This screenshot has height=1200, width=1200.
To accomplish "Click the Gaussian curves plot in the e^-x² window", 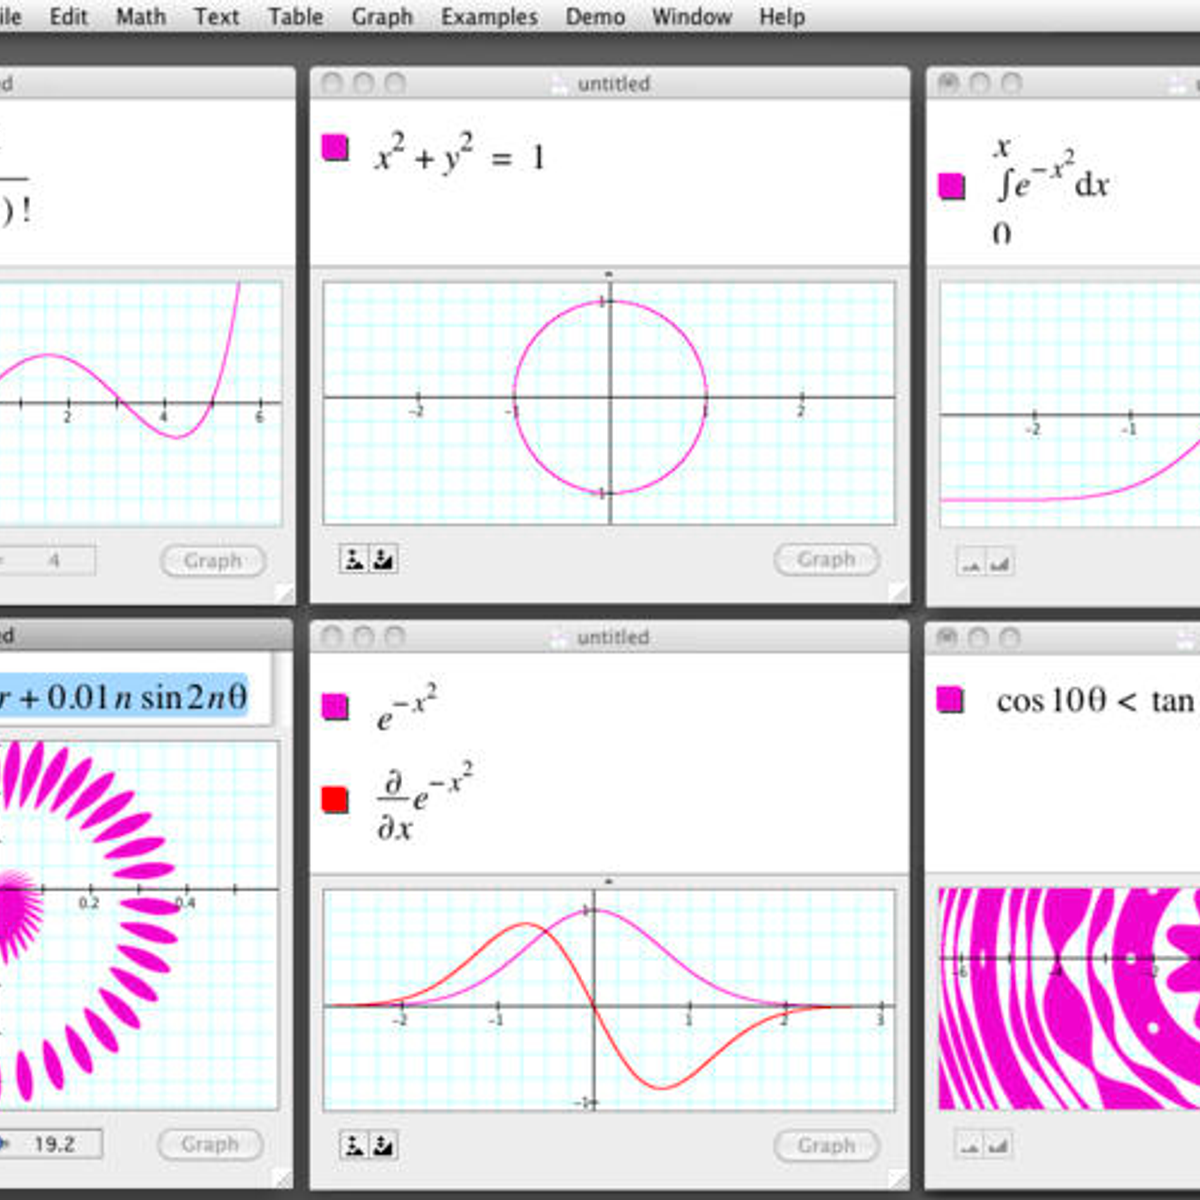I will [609, 1000].
